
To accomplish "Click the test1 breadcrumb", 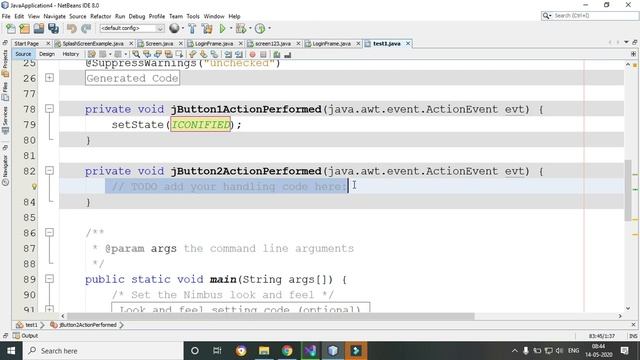I will [27, 325].
